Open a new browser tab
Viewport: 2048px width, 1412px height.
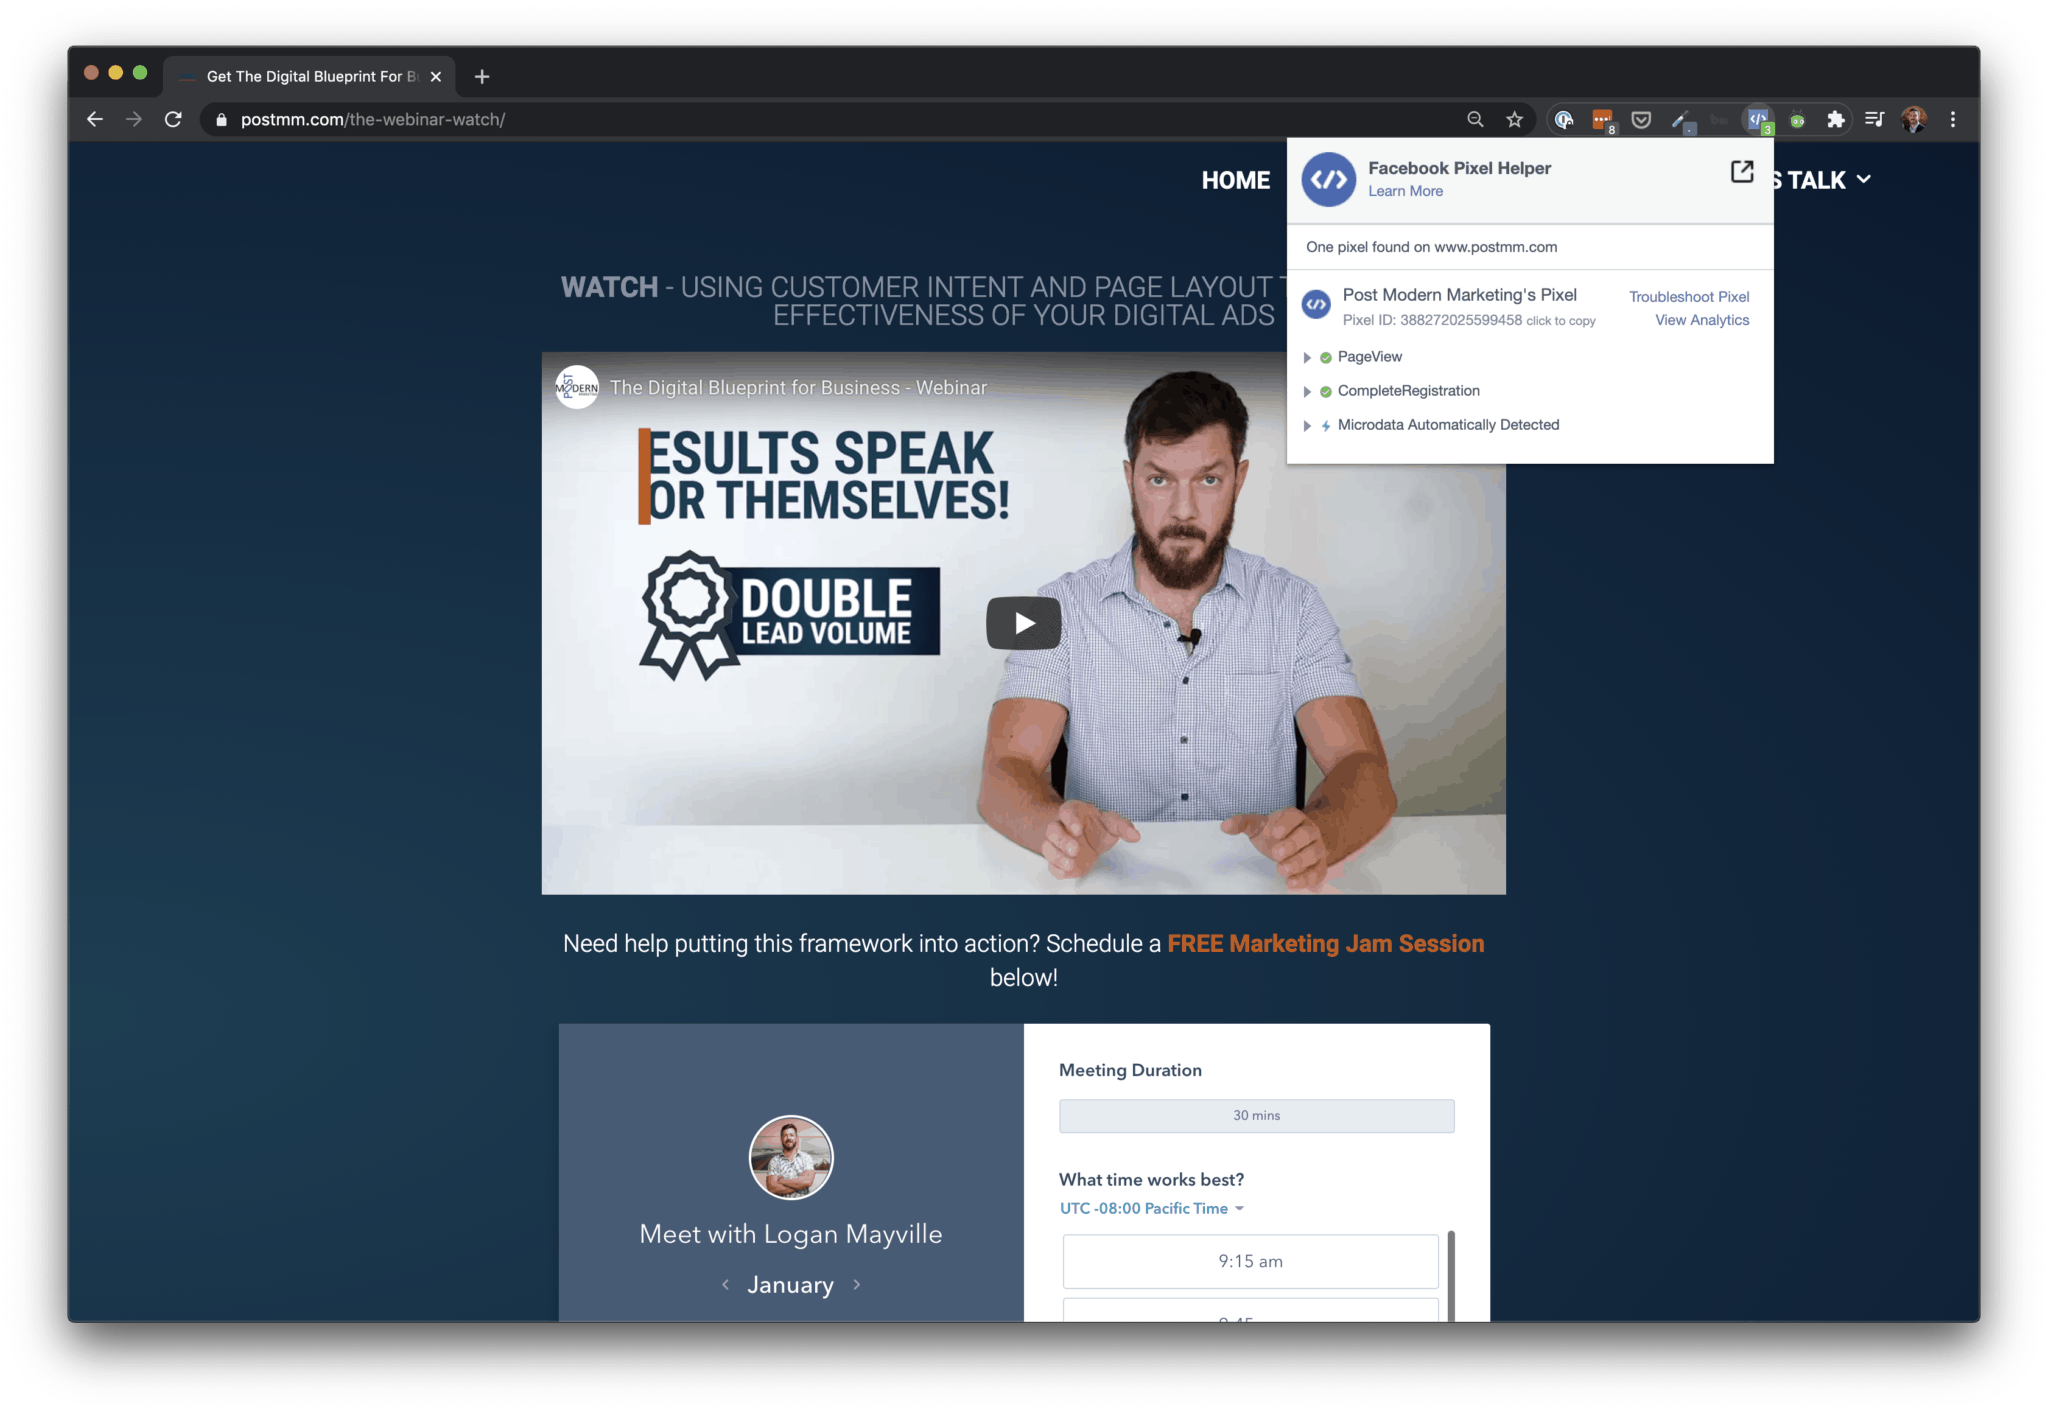pos(482,76)
